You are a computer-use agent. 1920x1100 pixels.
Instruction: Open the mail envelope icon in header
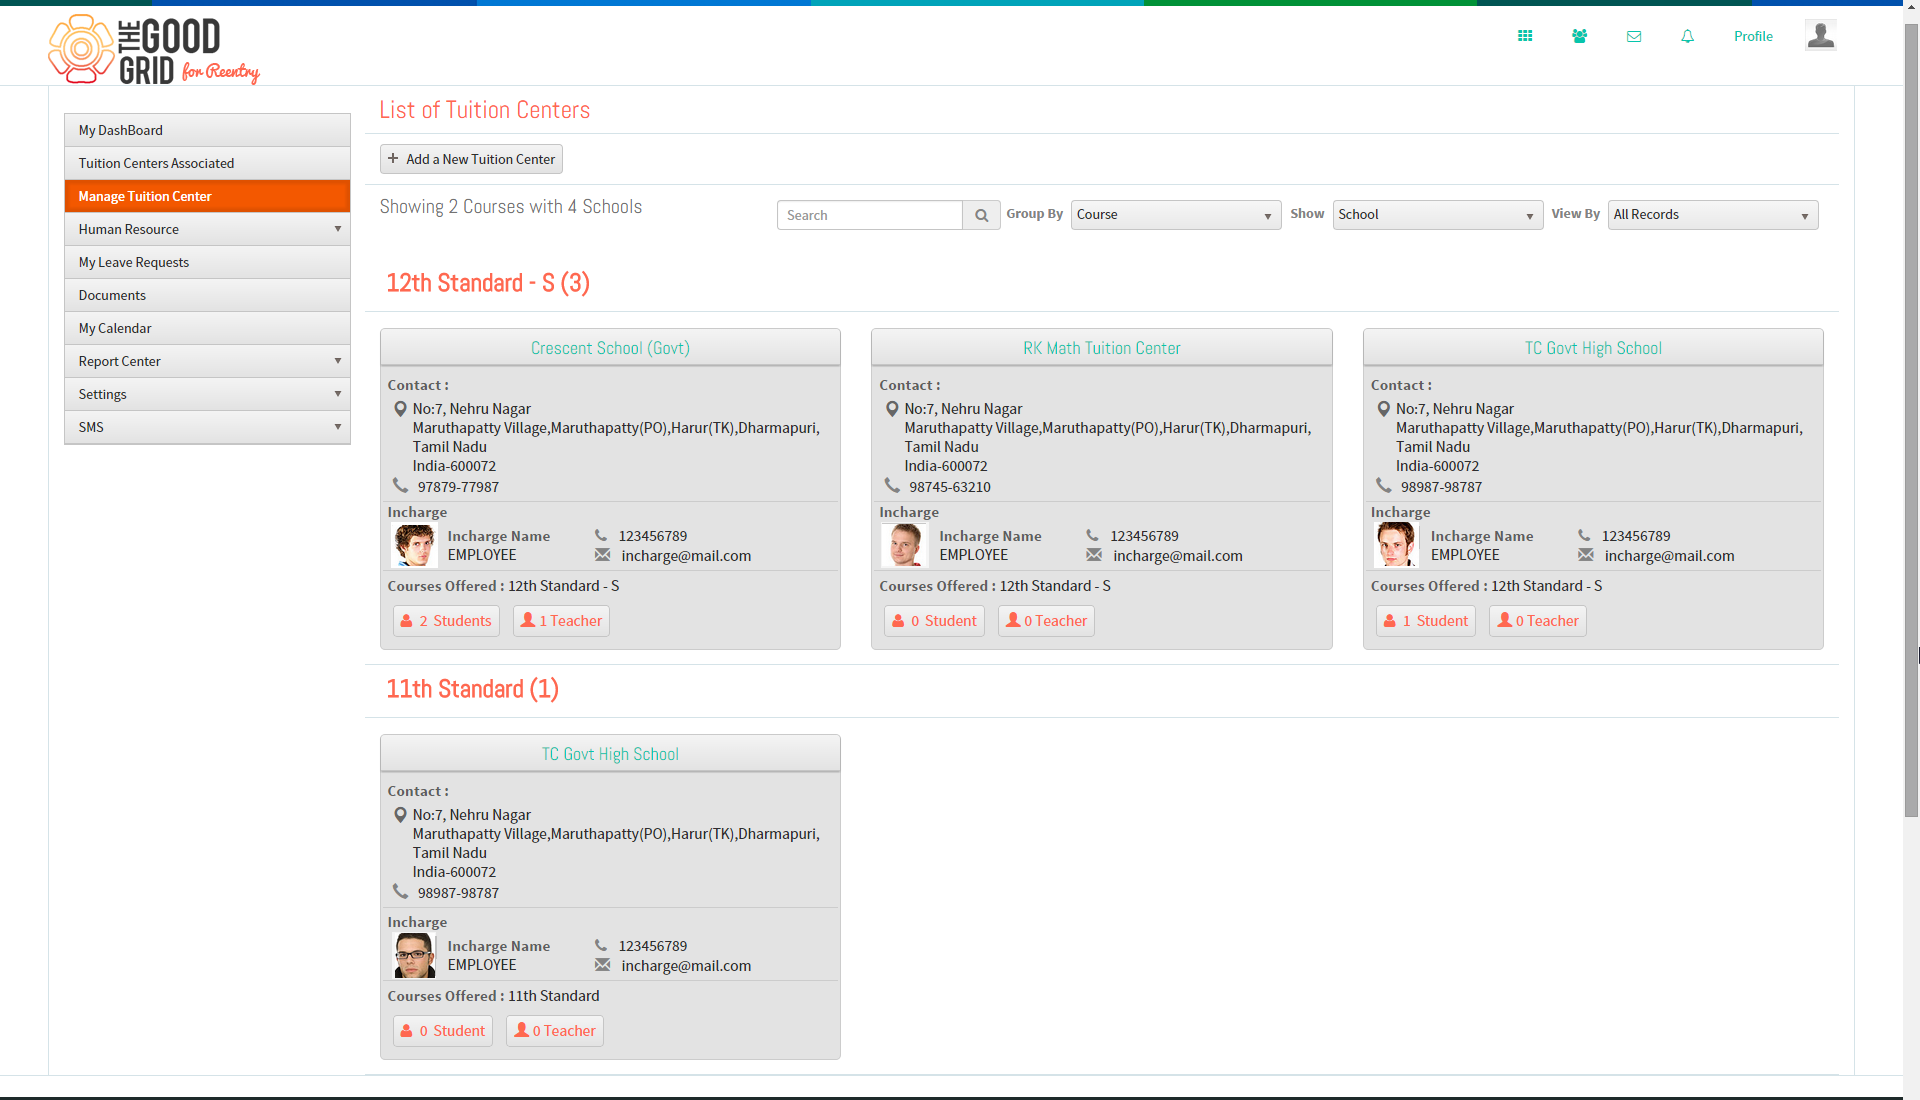coord(1634,36)
